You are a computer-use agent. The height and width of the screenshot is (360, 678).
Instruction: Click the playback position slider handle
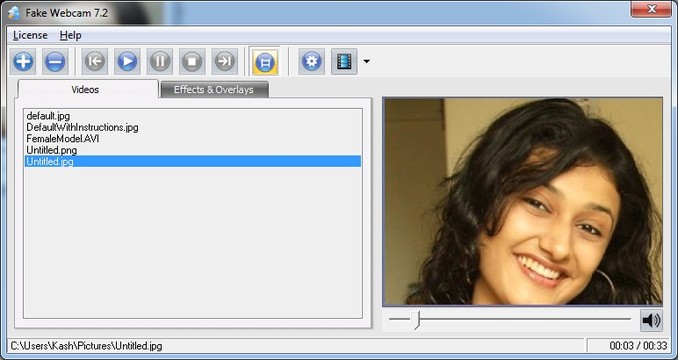[416, 320]
